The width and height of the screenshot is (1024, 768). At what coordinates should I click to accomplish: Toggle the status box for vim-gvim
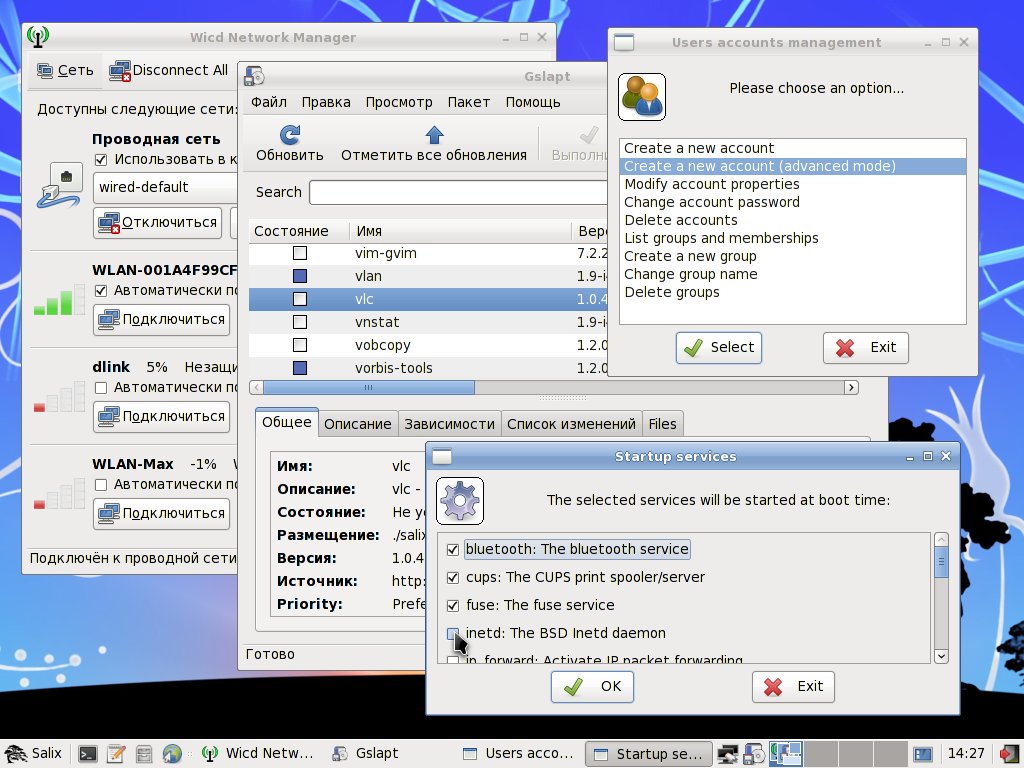pyautogui.click(x=300, y=253)
